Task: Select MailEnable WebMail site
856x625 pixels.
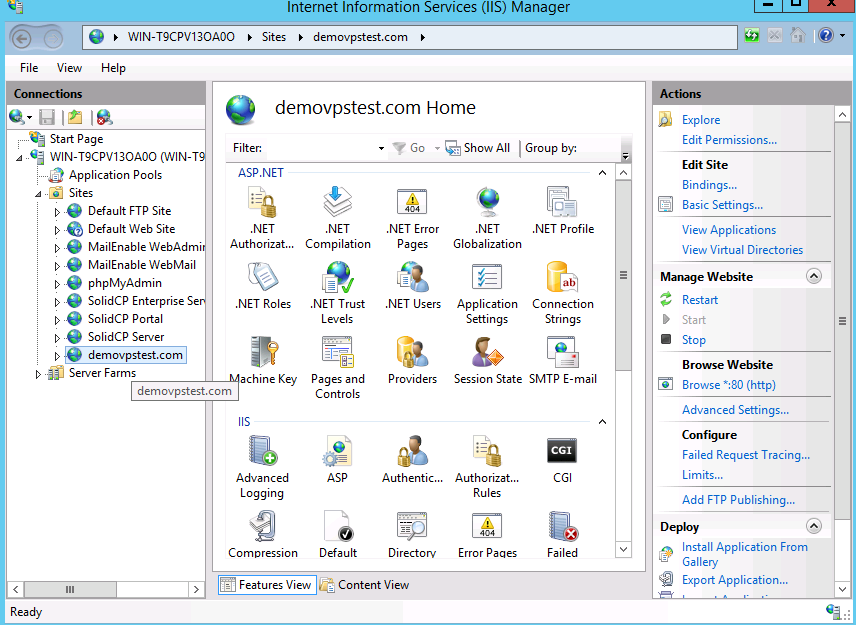Action: pyautogui.click(x=141, y=265)
